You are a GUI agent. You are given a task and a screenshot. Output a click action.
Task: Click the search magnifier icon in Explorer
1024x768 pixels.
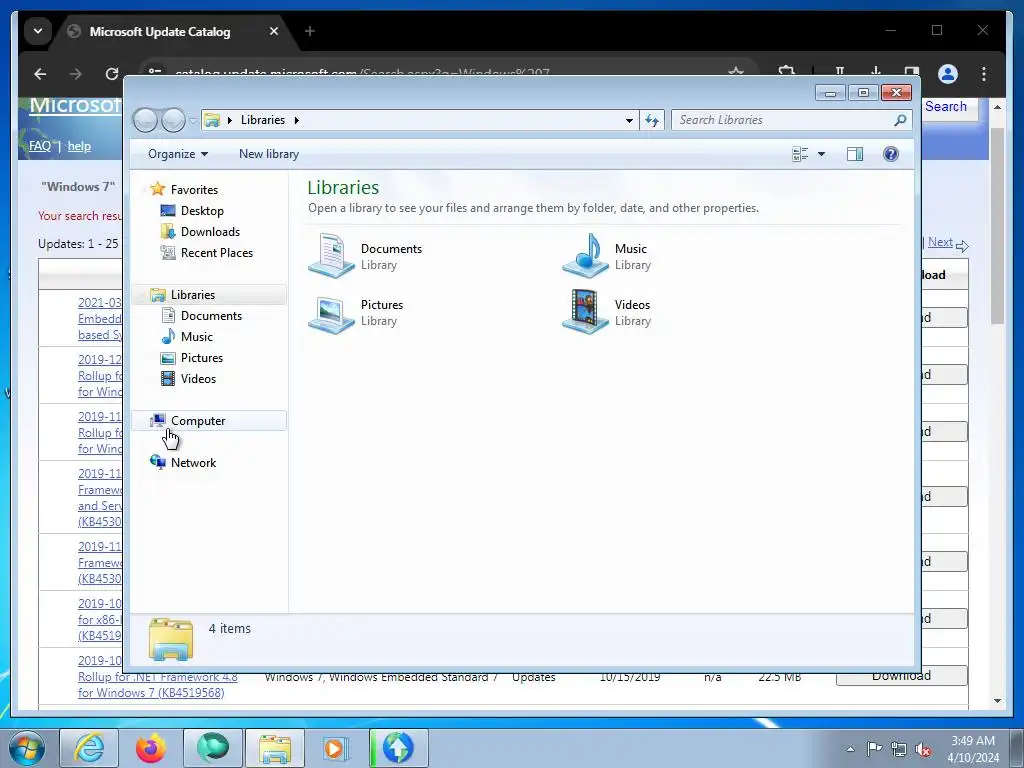click(900, 120)
